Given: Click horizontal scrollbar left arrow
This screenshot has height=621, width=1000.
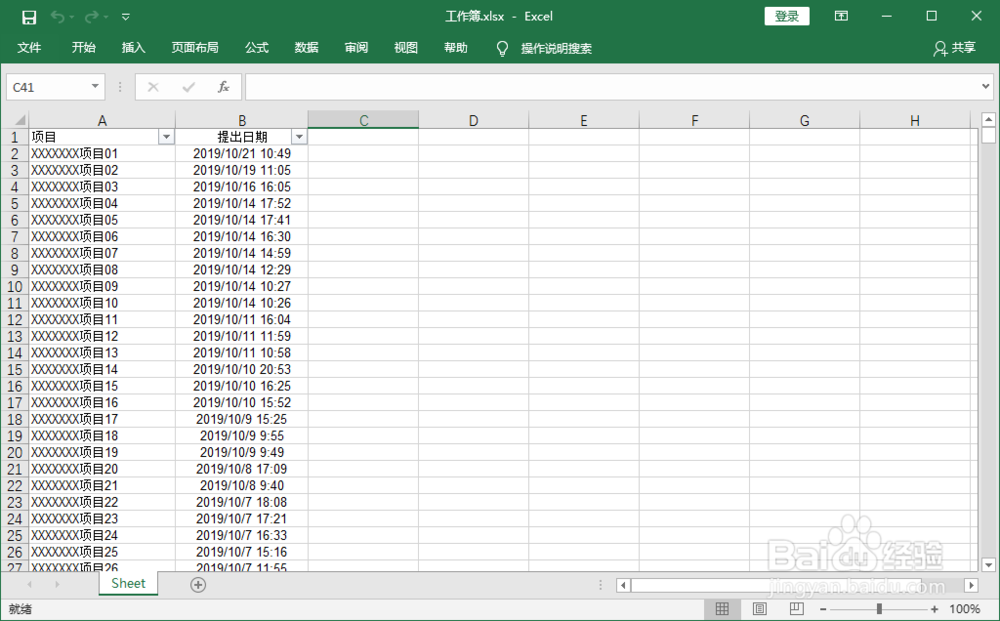Looking at the screenshot, I should [x=623, y=585].
